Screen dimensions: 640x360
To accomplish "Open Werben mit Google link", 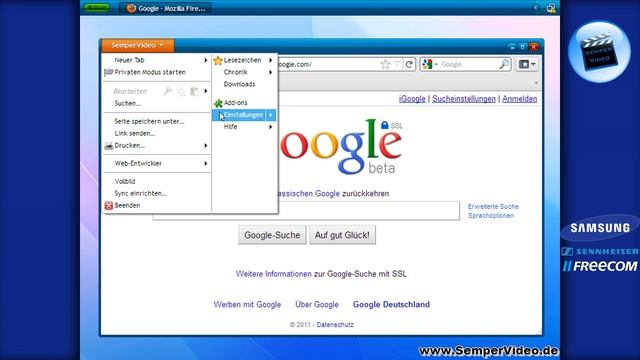I will point(247,304).
